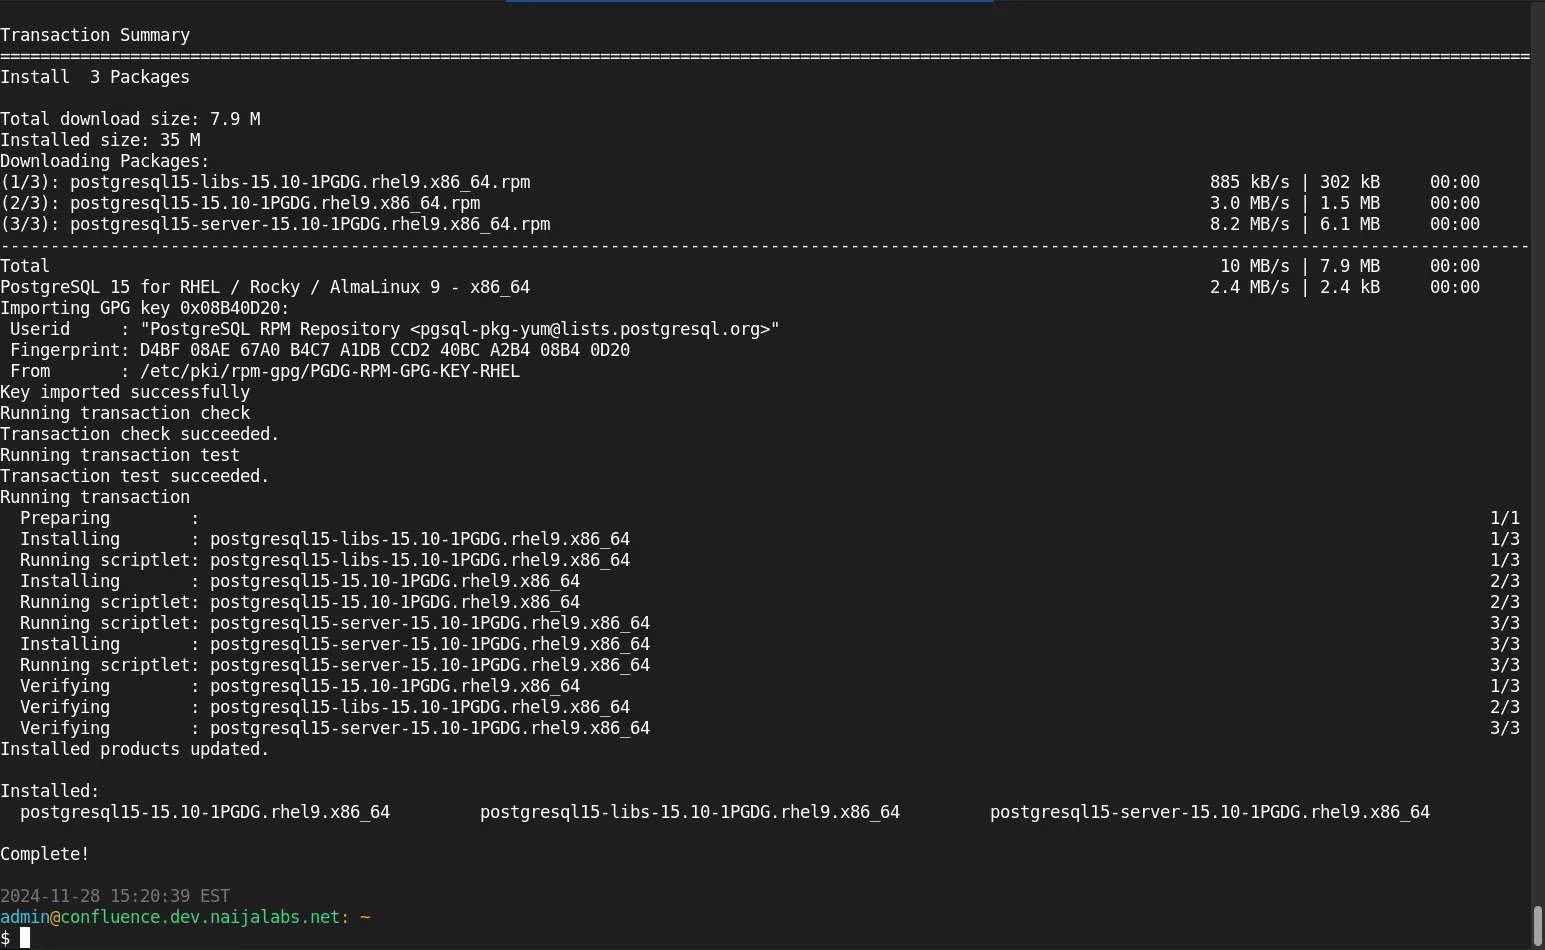Click the '1/1' progress count on Preparing row
Screen dimensions: 1545x950
pyautogui.click(x=1505, y=518)
